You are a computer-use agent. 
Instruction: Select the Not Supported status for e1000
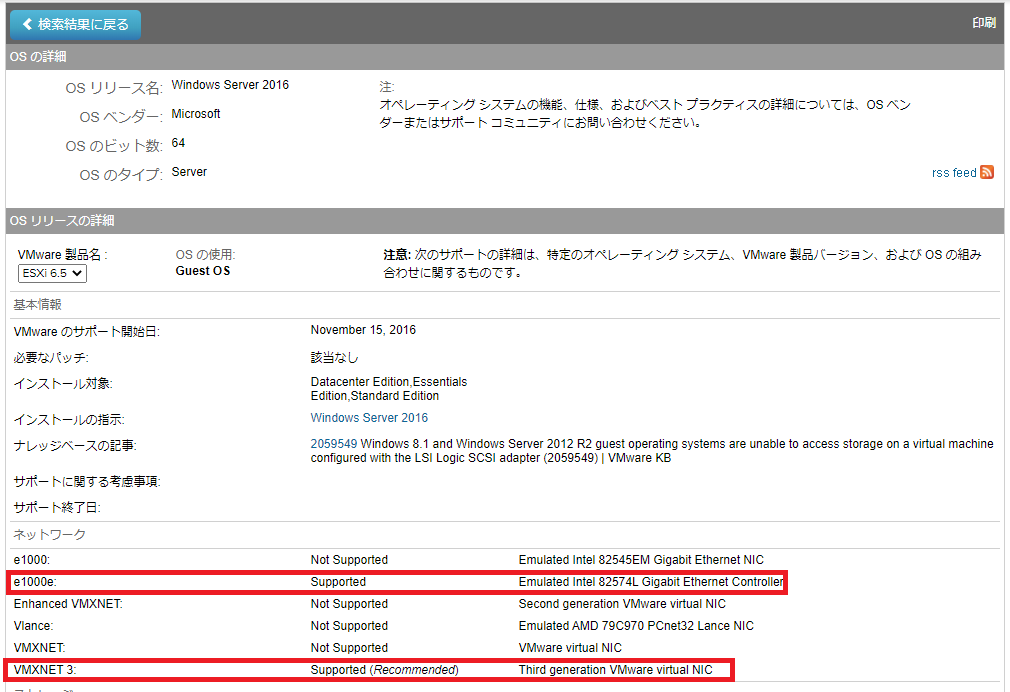click(x=349, y=560)
